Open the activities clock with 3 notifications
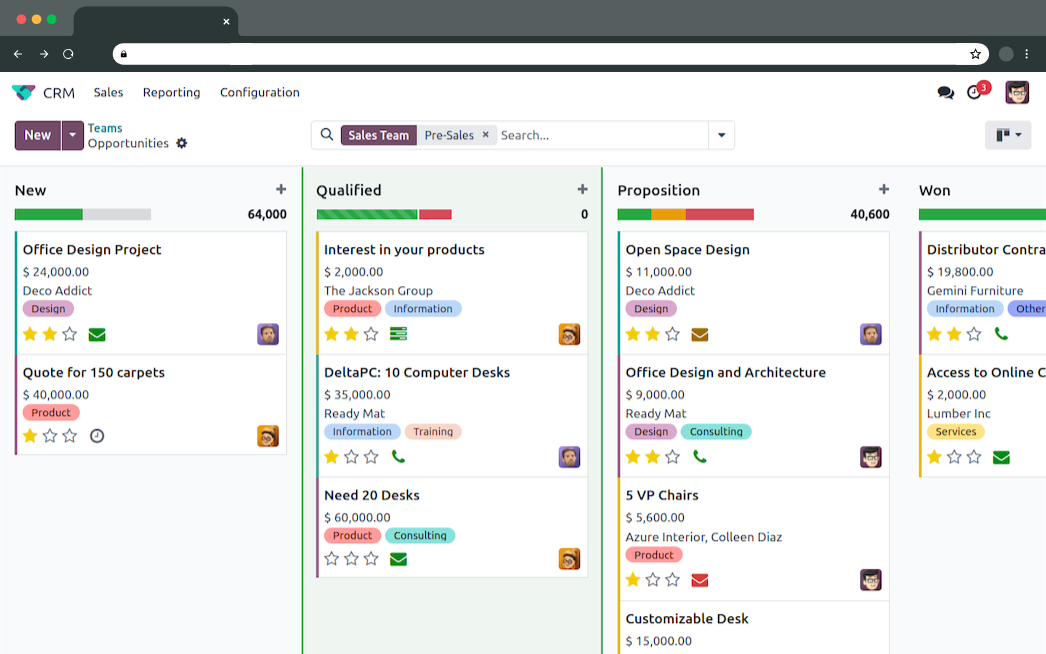 tap(975, 93)
